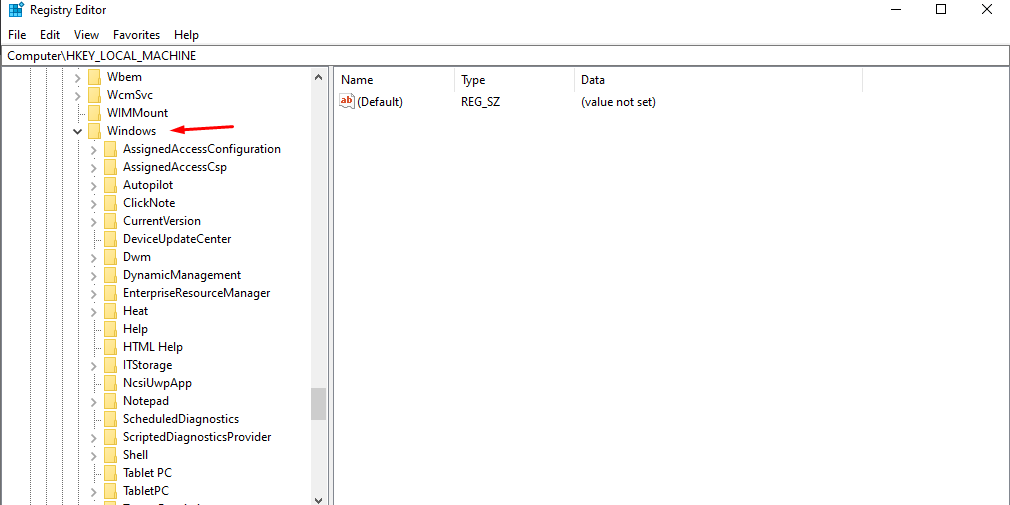Click the tree pane scrollbar thumb

[318, 404]
